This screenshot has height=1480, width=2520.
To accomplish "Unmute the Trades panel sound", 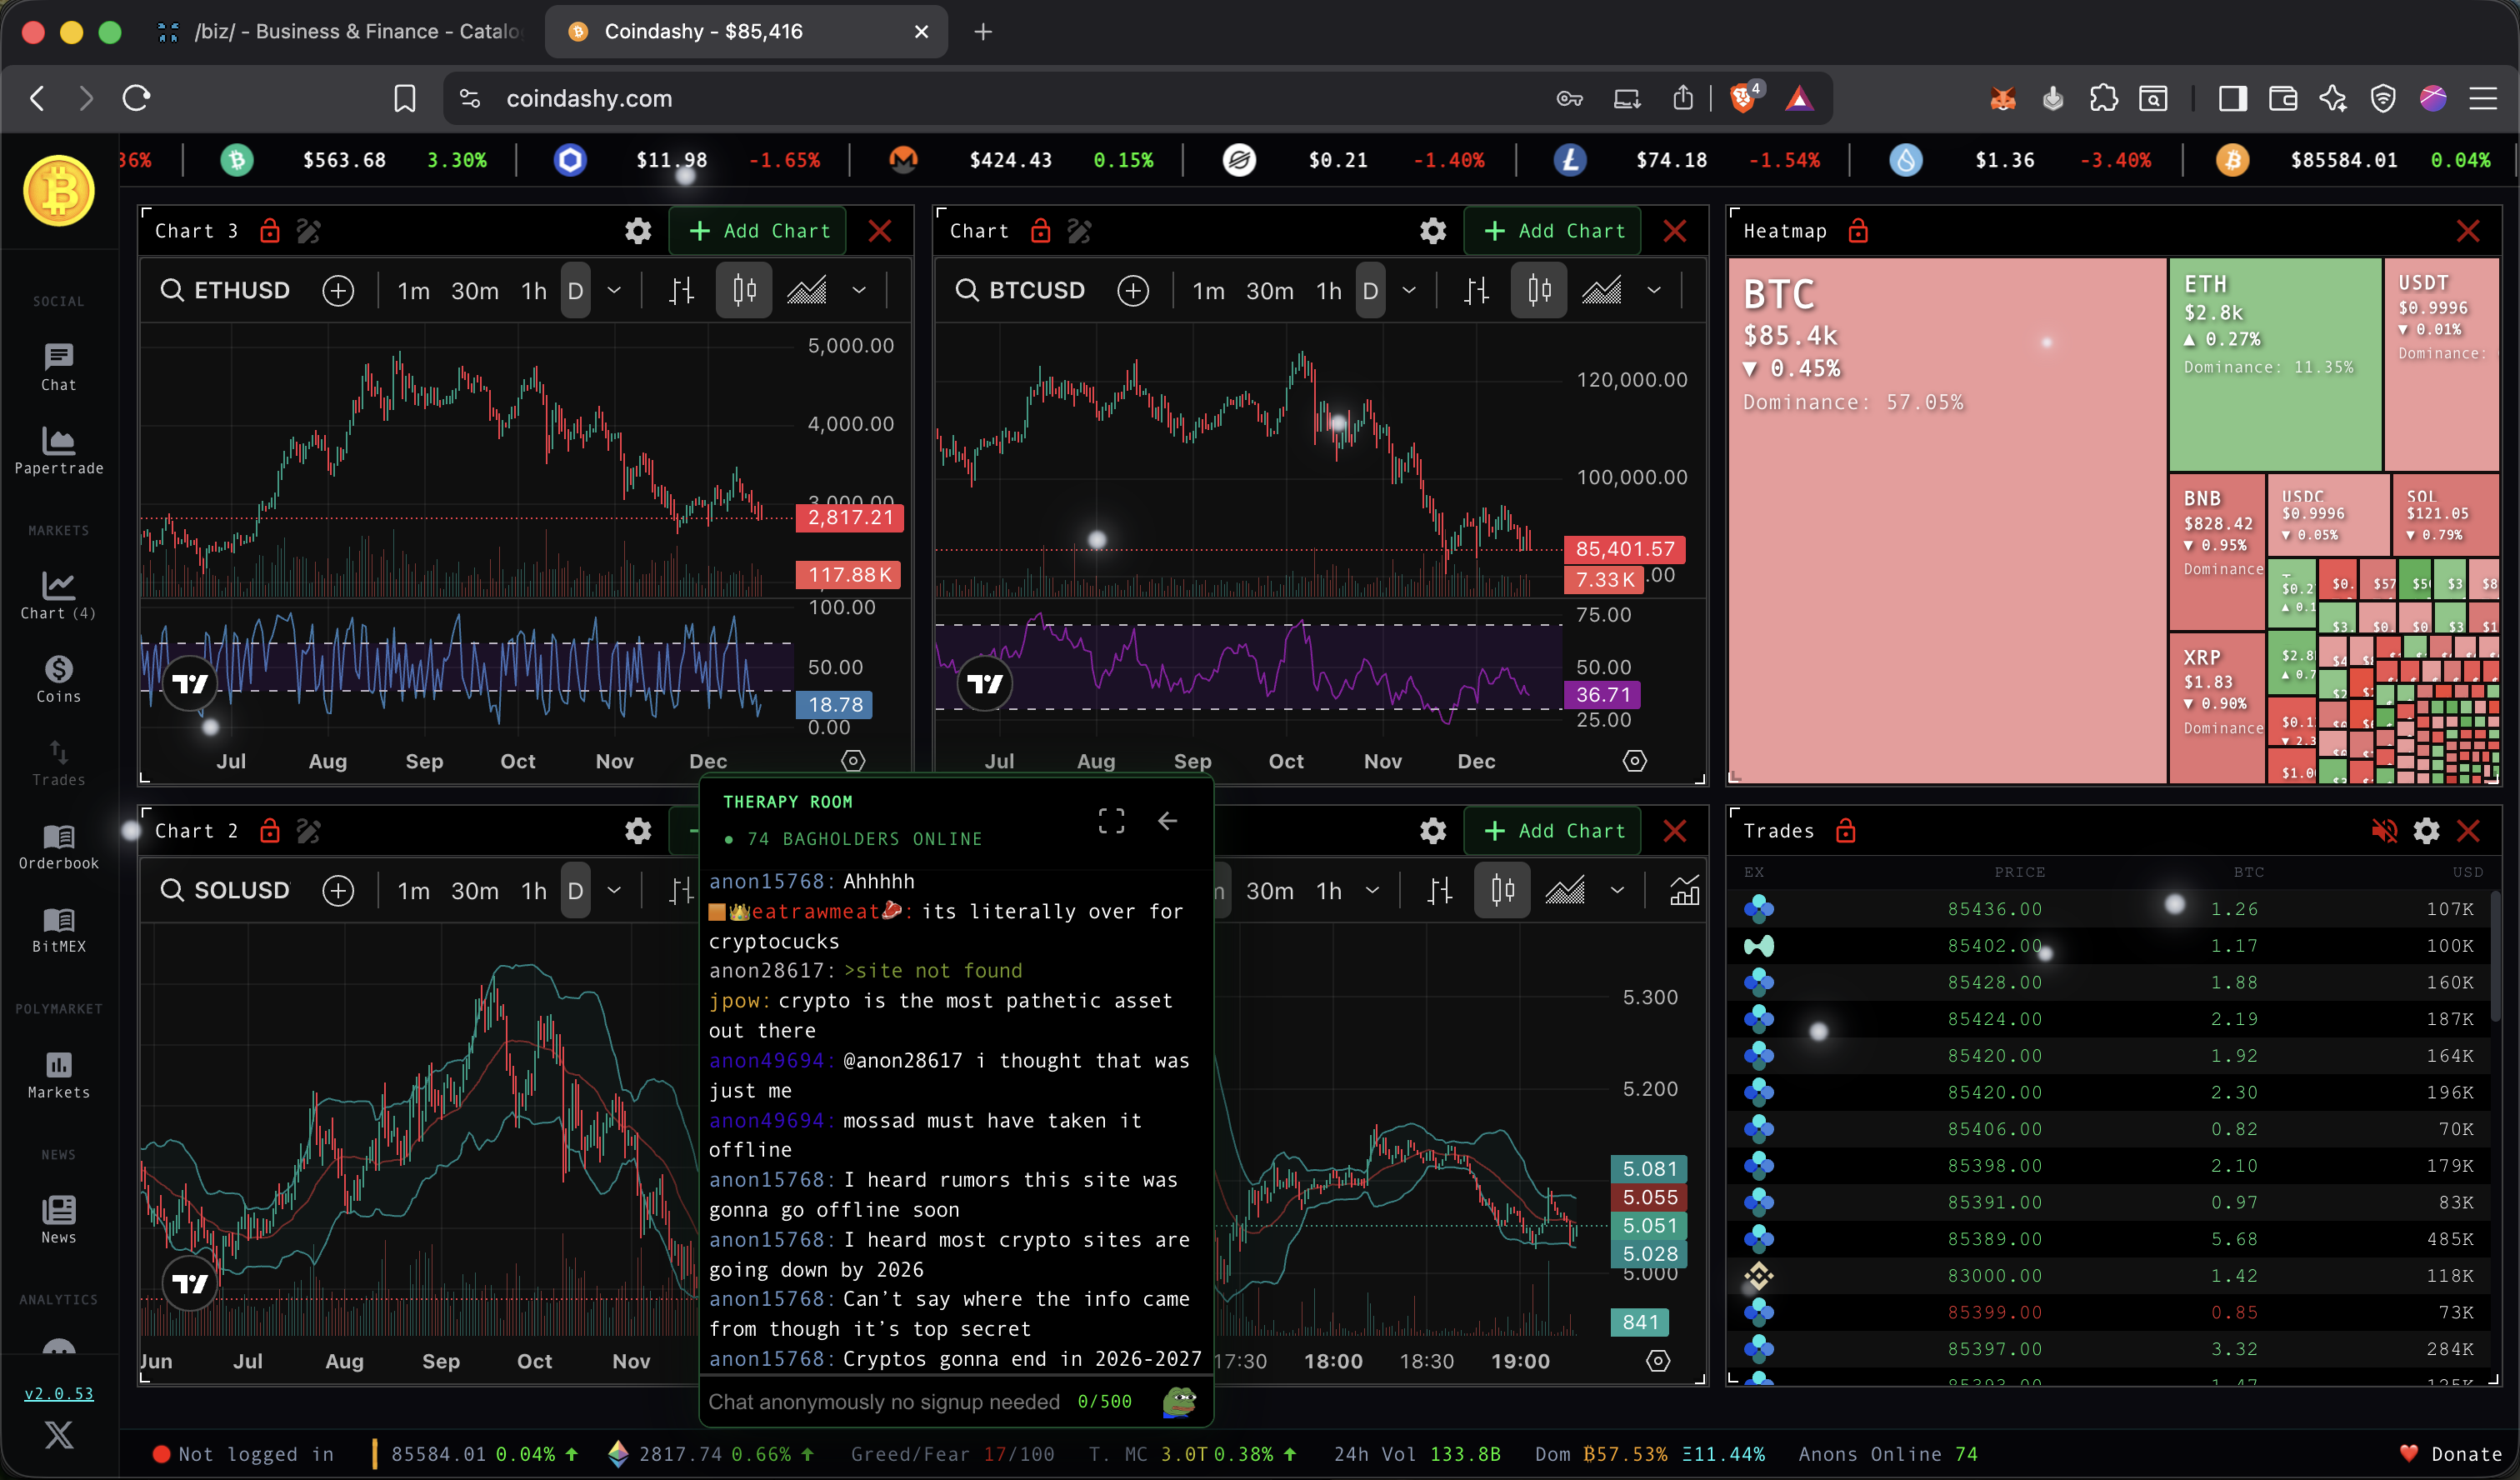I will tap(2384, 831).
